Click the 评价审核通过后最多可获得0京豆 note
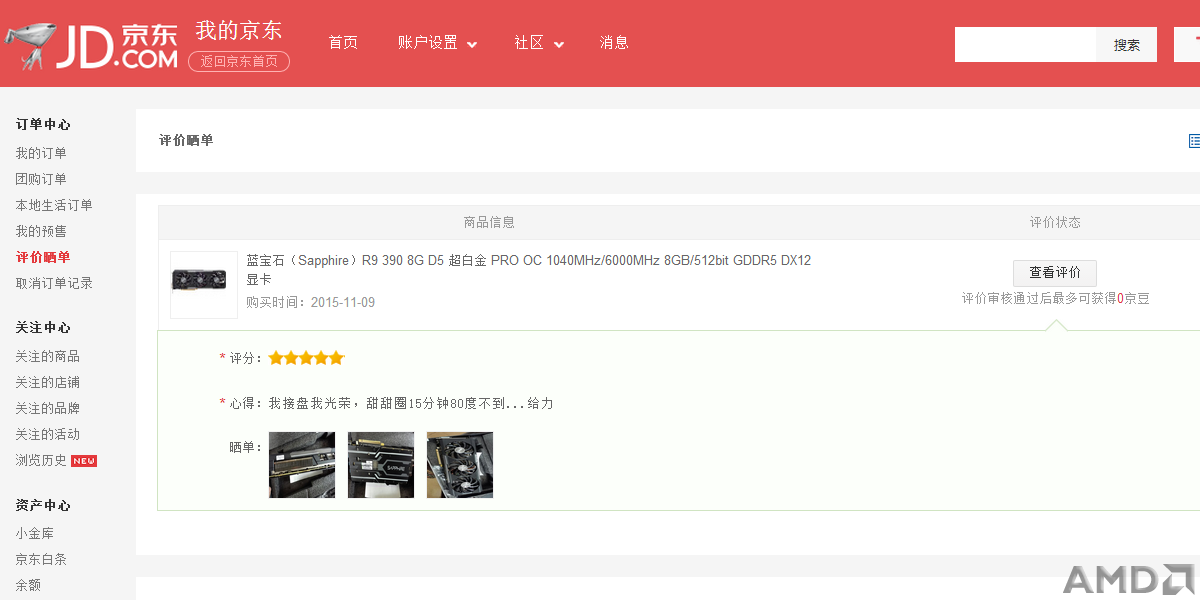Screen dimensions: 1200x600 pos(1055,298)
